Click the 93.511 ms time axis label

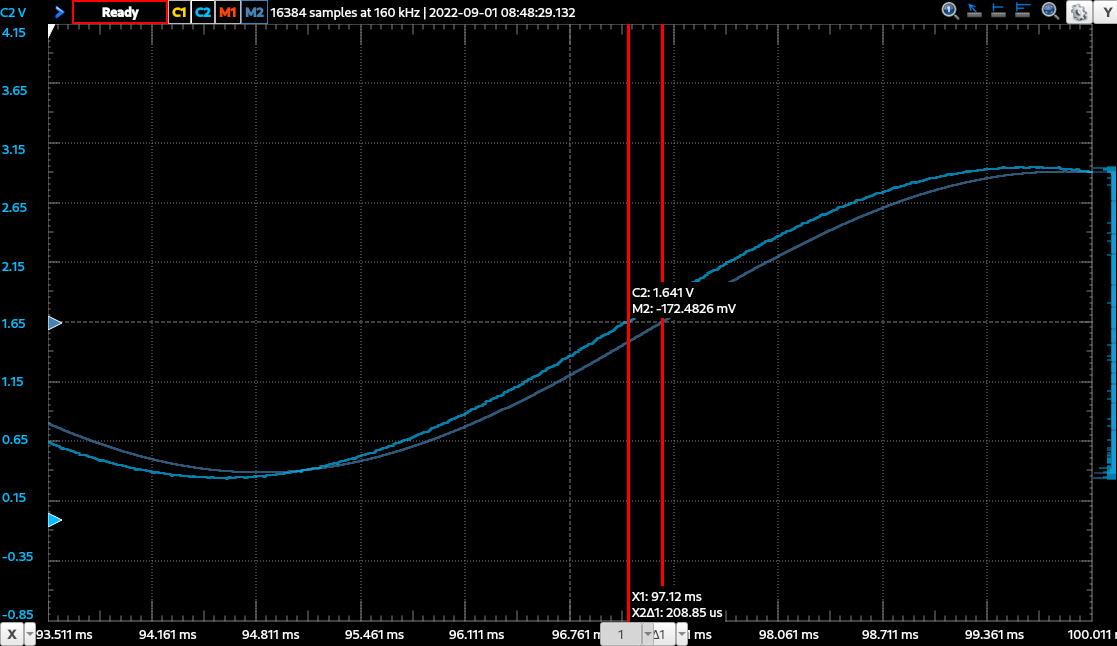tap(64, 635)
